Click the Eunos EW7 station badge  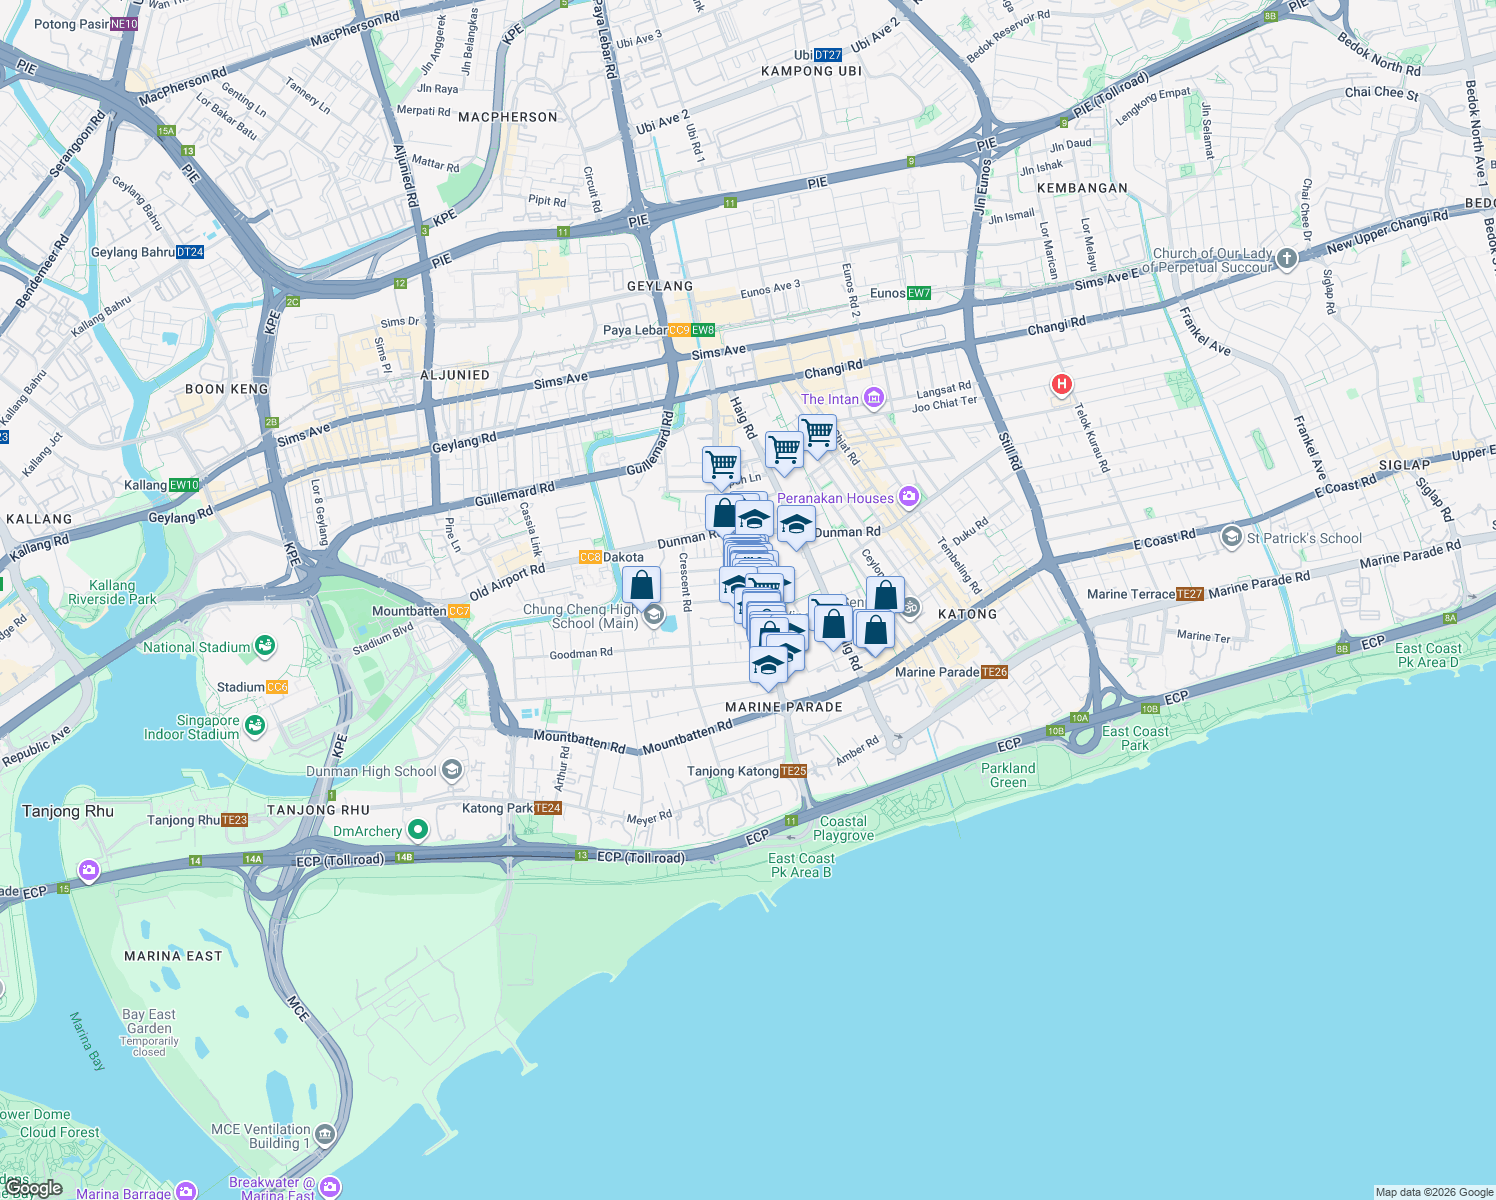click(x=918, y=293)
